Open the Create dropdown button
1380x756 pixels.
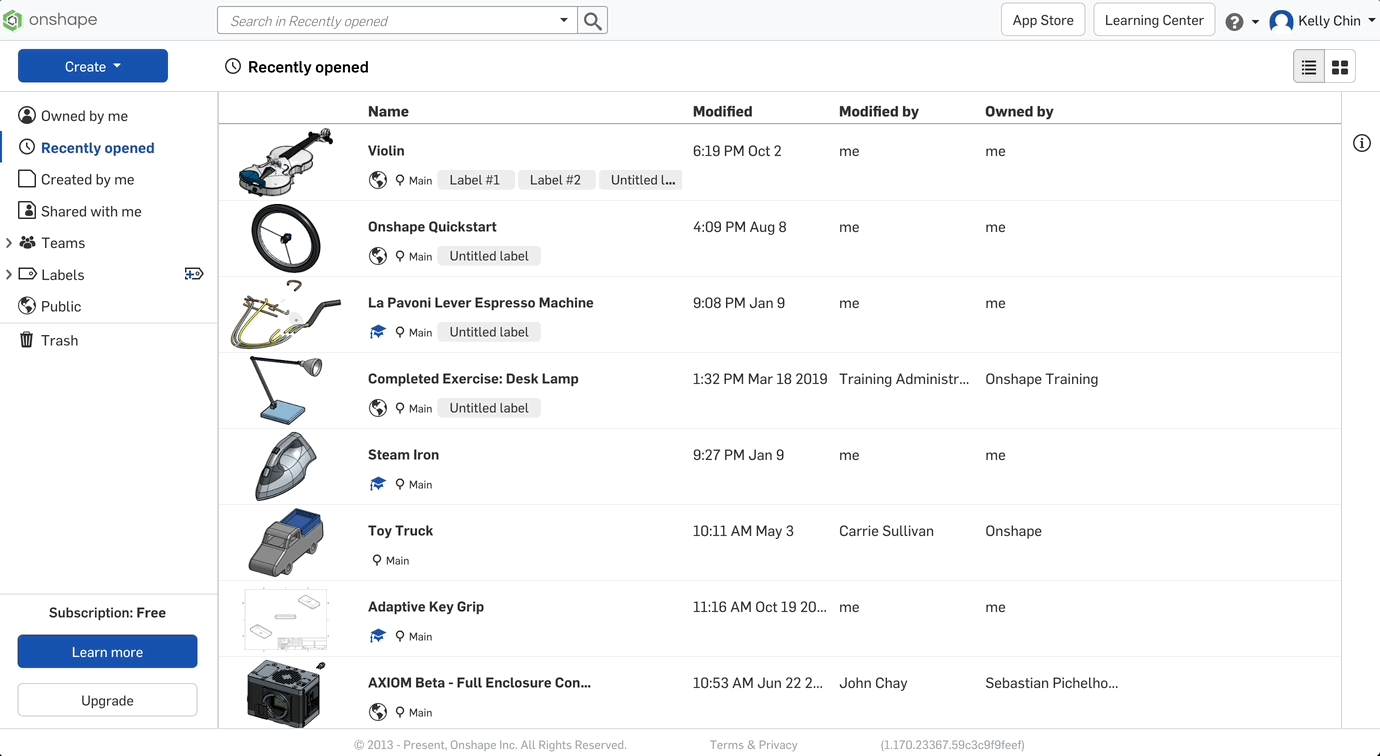point(93,66)
